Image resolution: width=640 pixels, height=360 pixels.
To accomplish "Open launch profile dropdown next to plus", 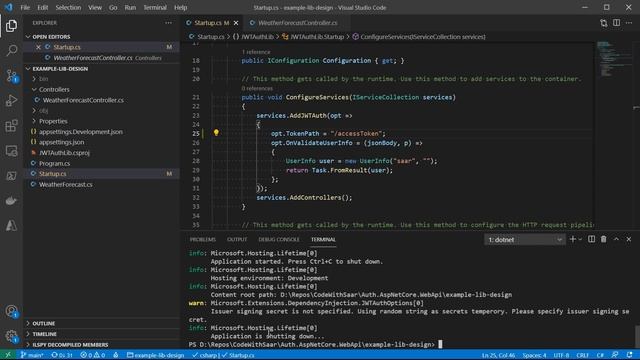I will tap(580, 240).
